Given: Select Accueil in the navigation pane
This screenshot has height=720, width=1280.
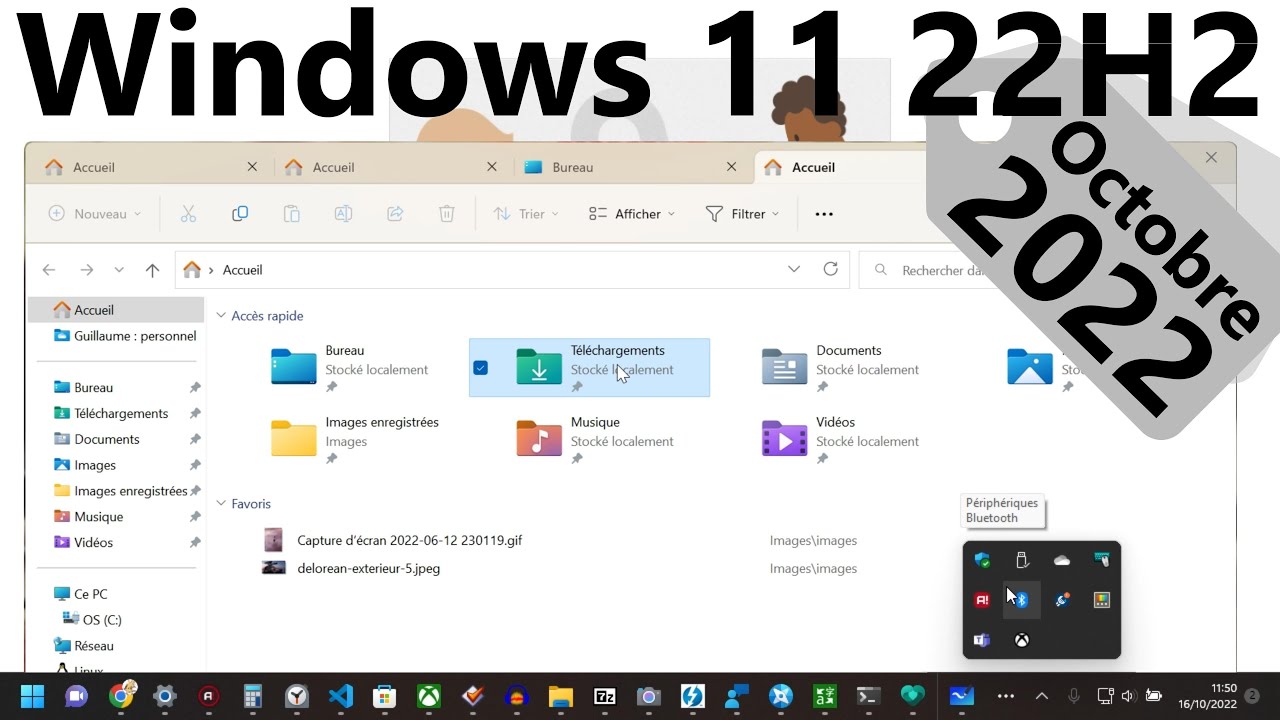Looking at the screenshot, I should pos(116,310).
